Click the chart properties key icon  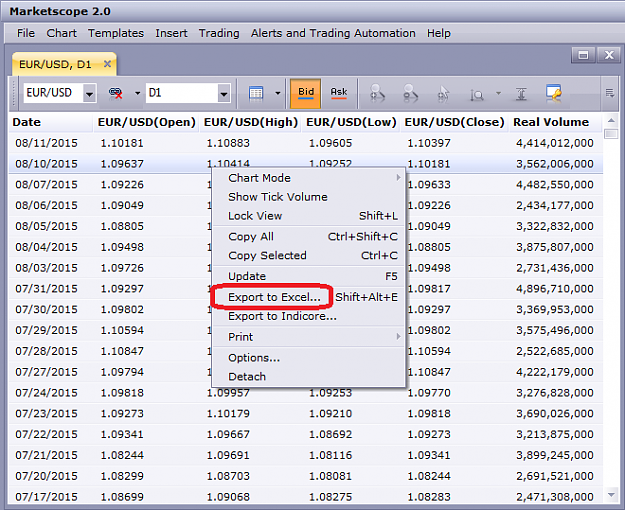(x=554, y=93)
